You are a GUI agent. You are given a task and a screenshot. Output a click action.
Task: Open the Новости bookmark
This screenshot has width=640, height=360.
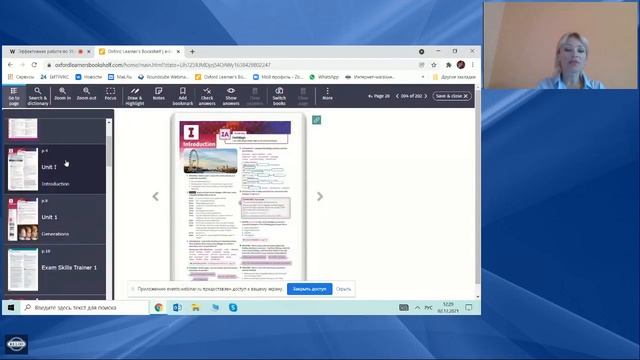click(89, 77)
